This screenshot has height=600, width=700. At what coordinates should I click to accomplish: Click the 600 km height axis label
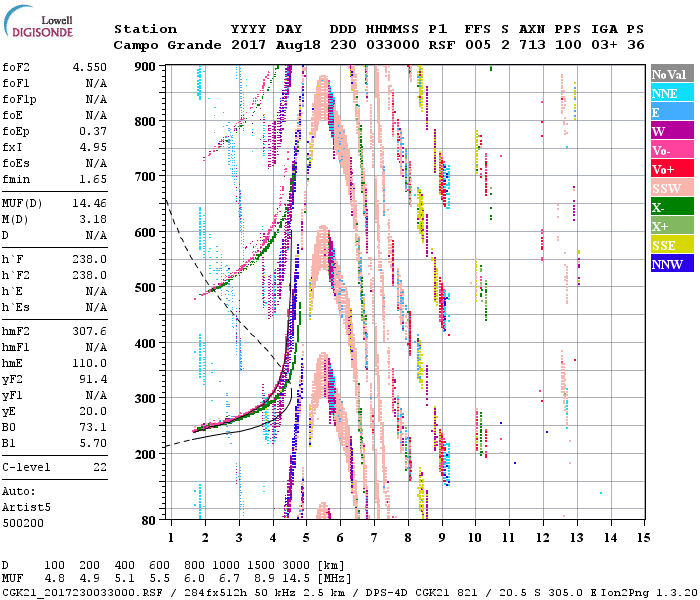tap(145, 233)
